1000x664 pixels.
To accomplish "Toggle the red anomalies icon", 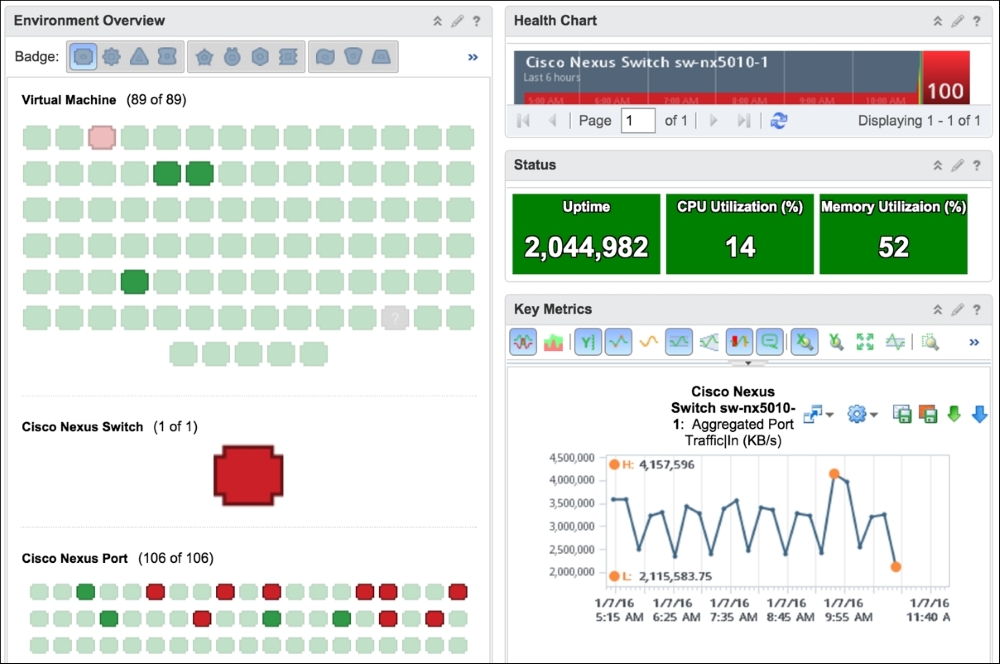I will click(739, 342).
